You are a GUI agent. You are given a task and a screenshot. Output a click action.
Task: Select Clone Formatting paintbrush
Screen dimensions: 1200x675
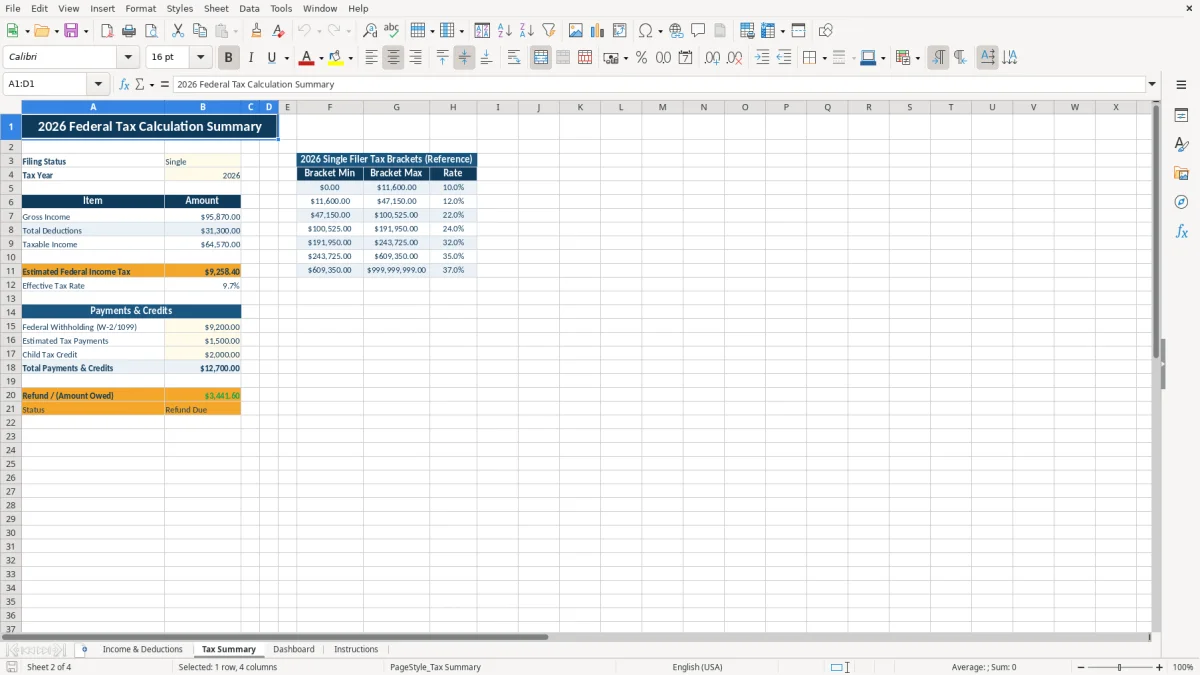pyautogui.click(x=256, y=31)
